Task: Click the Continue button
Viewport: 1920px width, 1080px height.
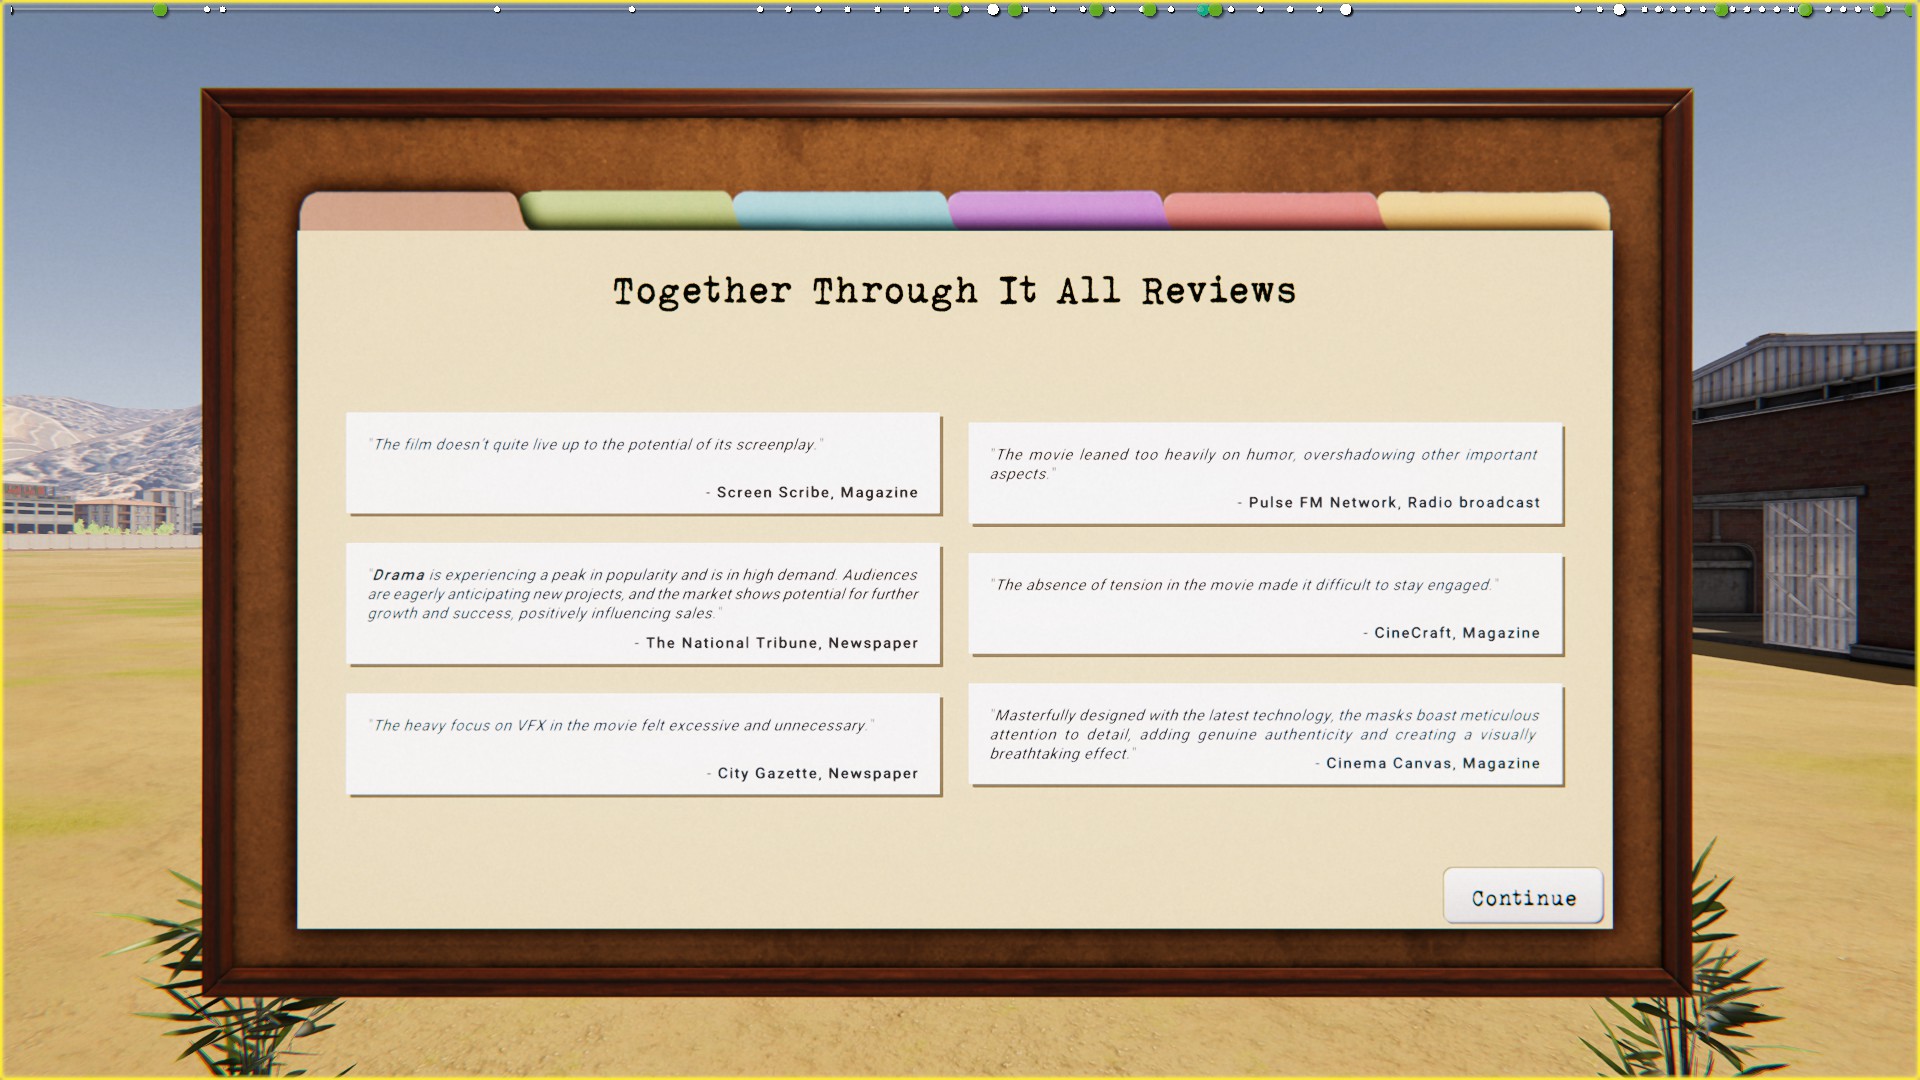Action: click(x=1522, y=896)
